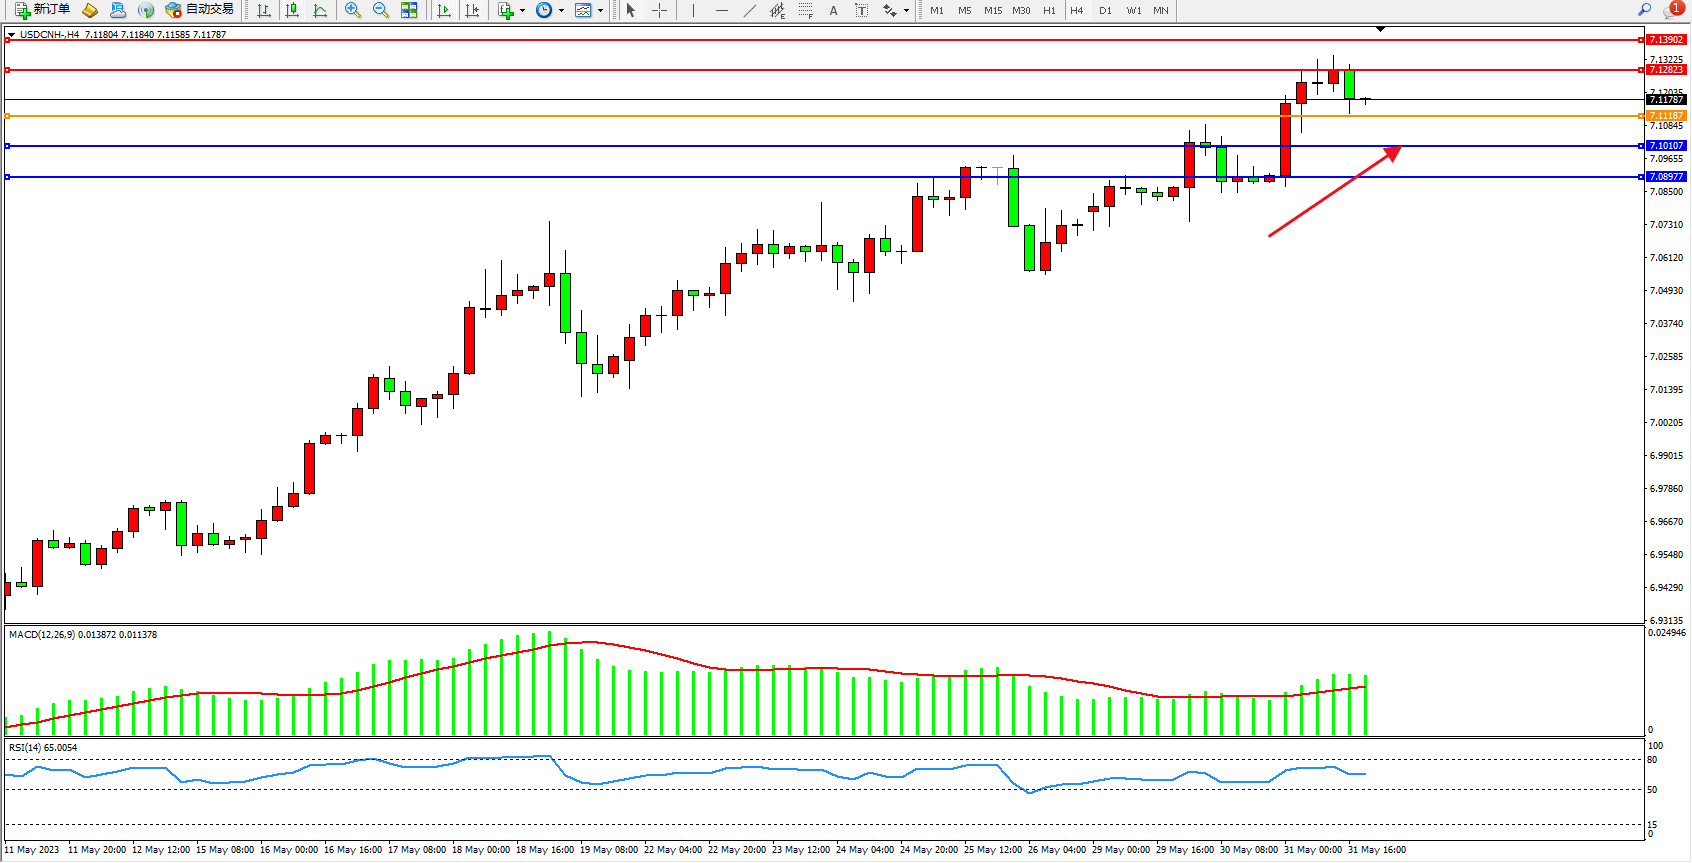Open the chat notification bubble
The image size is (1692, 863).
1671,10
